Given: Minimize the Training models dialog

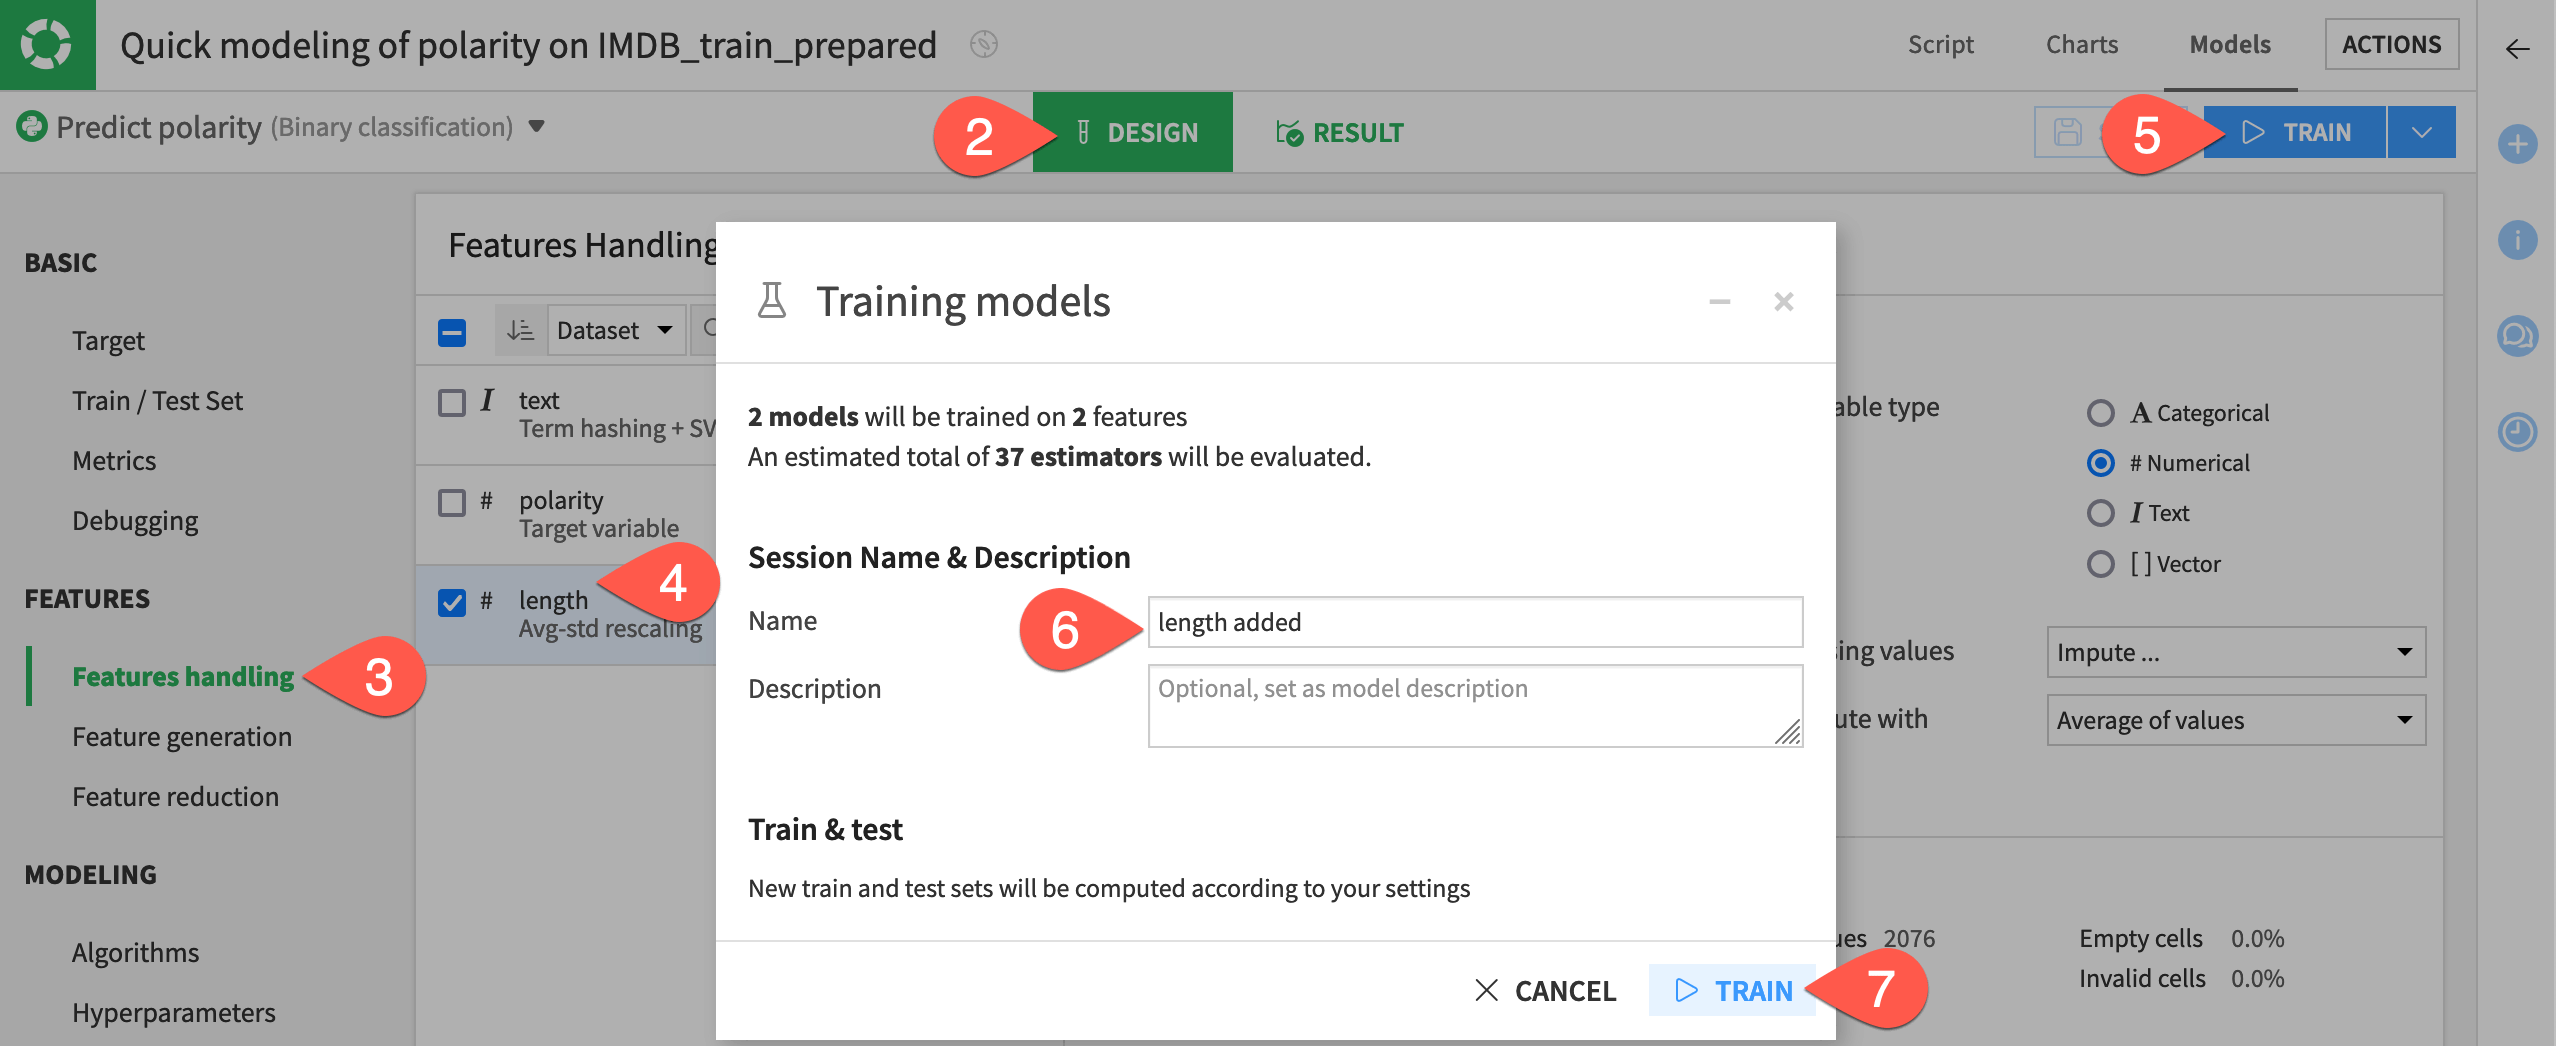Looking at the screenshot, I should pos(1719,301).
